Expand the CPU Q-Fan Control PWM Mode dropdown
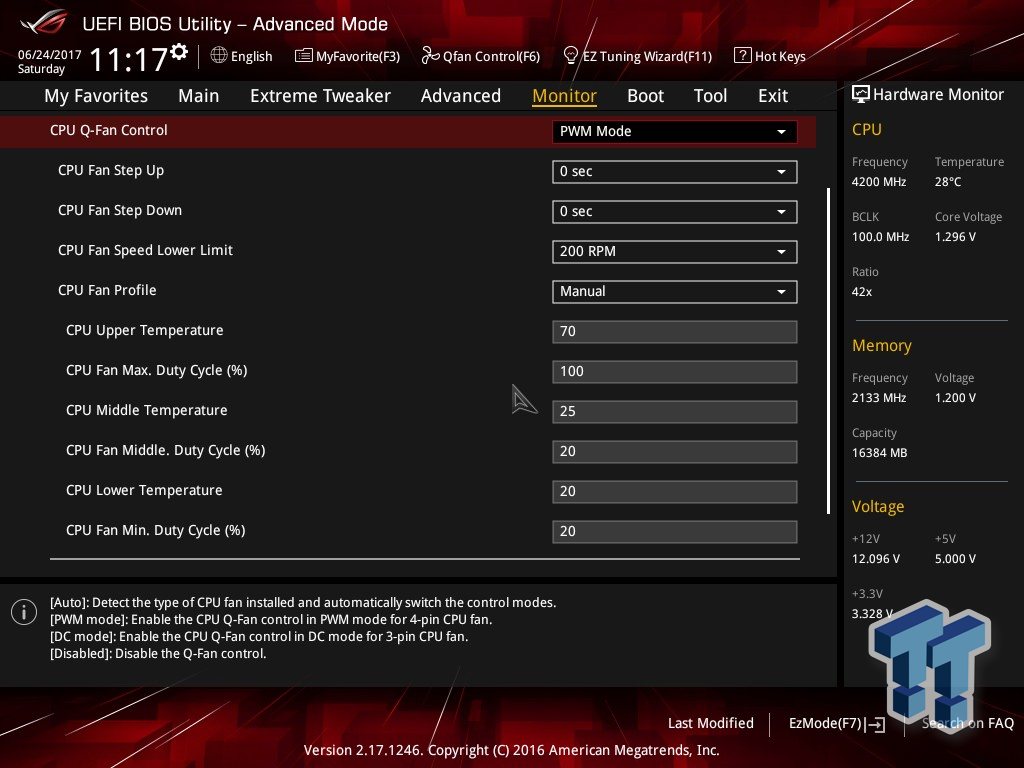1024x768 pixels. point(675,131)
